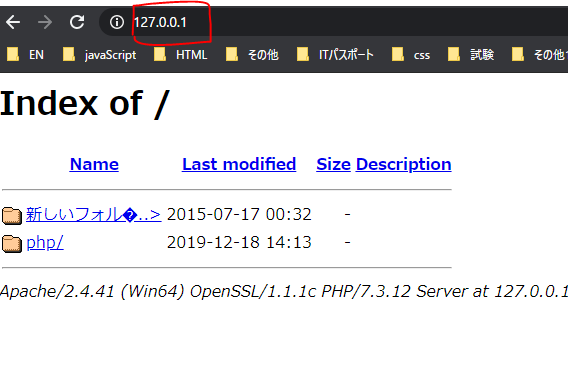Open the 試験 bookmark folder
The image size is (568, 372).
pyautogui.click(x=471, y=55)
